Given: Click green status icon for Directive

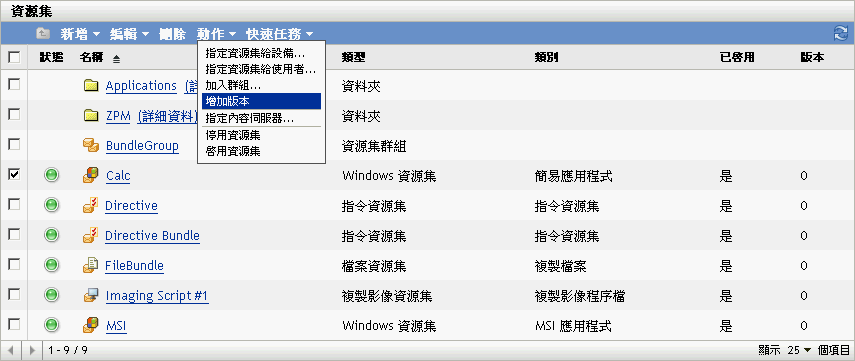Looking at the screenshot, I should (x=51, y=205).
